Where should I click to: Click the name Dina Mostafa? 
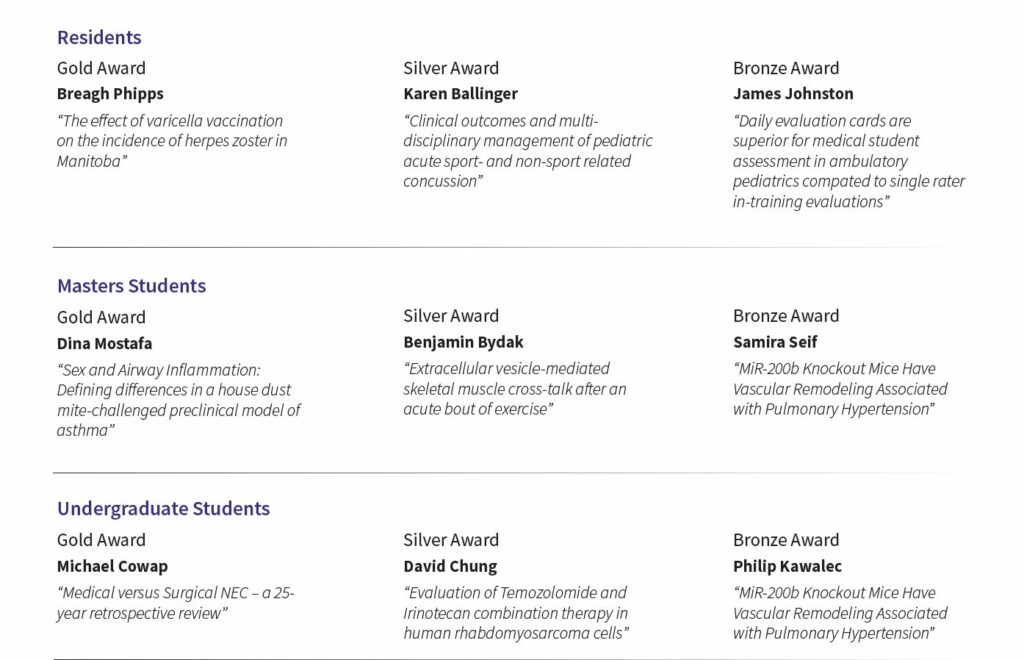pyautogui.click(x=104, y=344)
